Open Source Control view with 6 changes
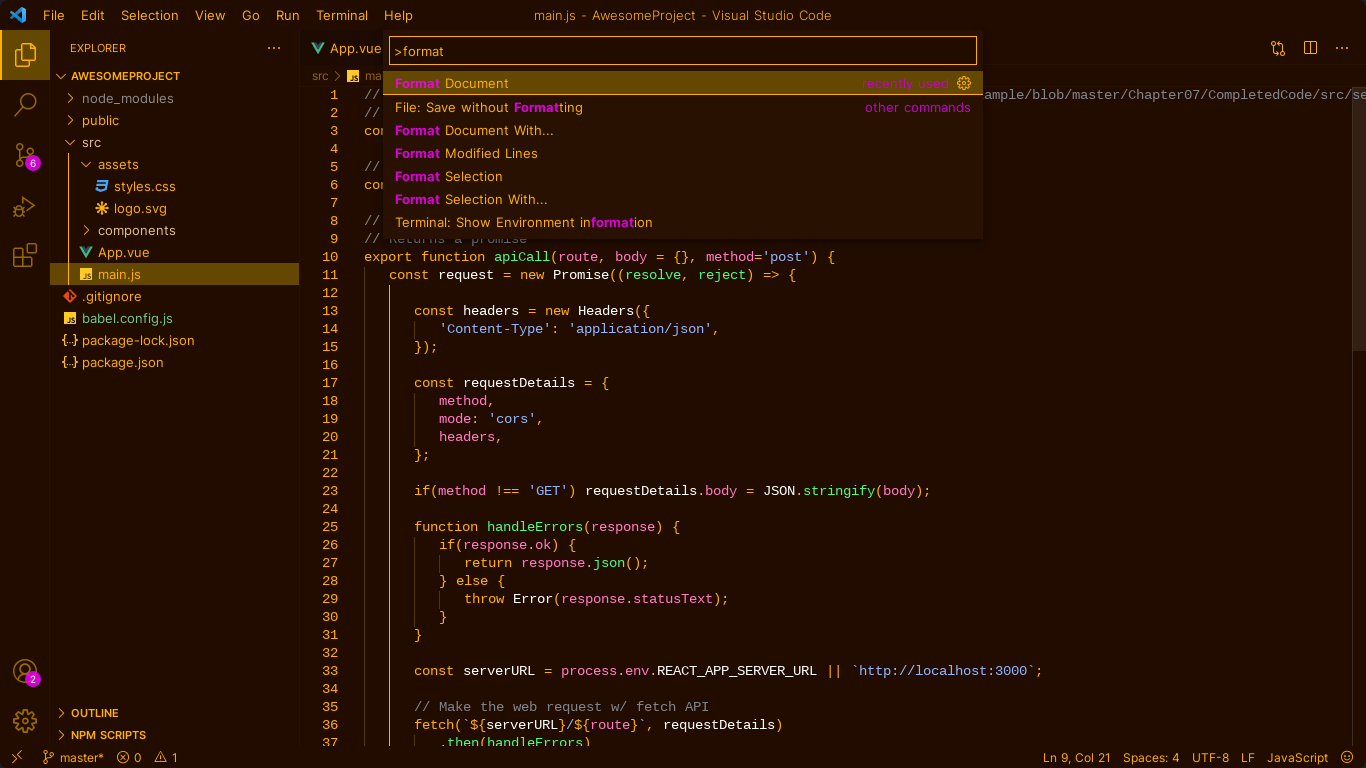This screenshot has width=1366, height=768. 25,155
